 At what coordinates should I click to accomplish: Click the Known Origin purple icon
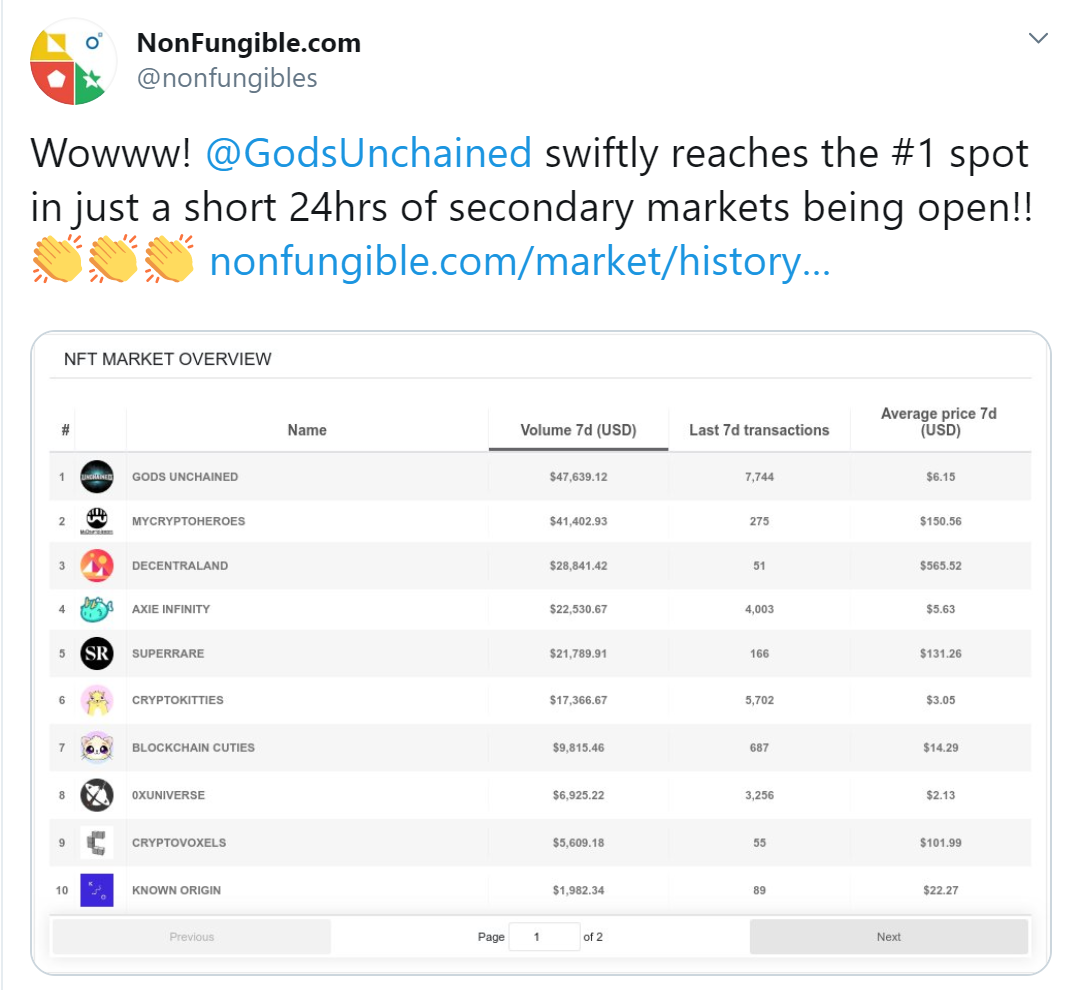pos(97,890)
